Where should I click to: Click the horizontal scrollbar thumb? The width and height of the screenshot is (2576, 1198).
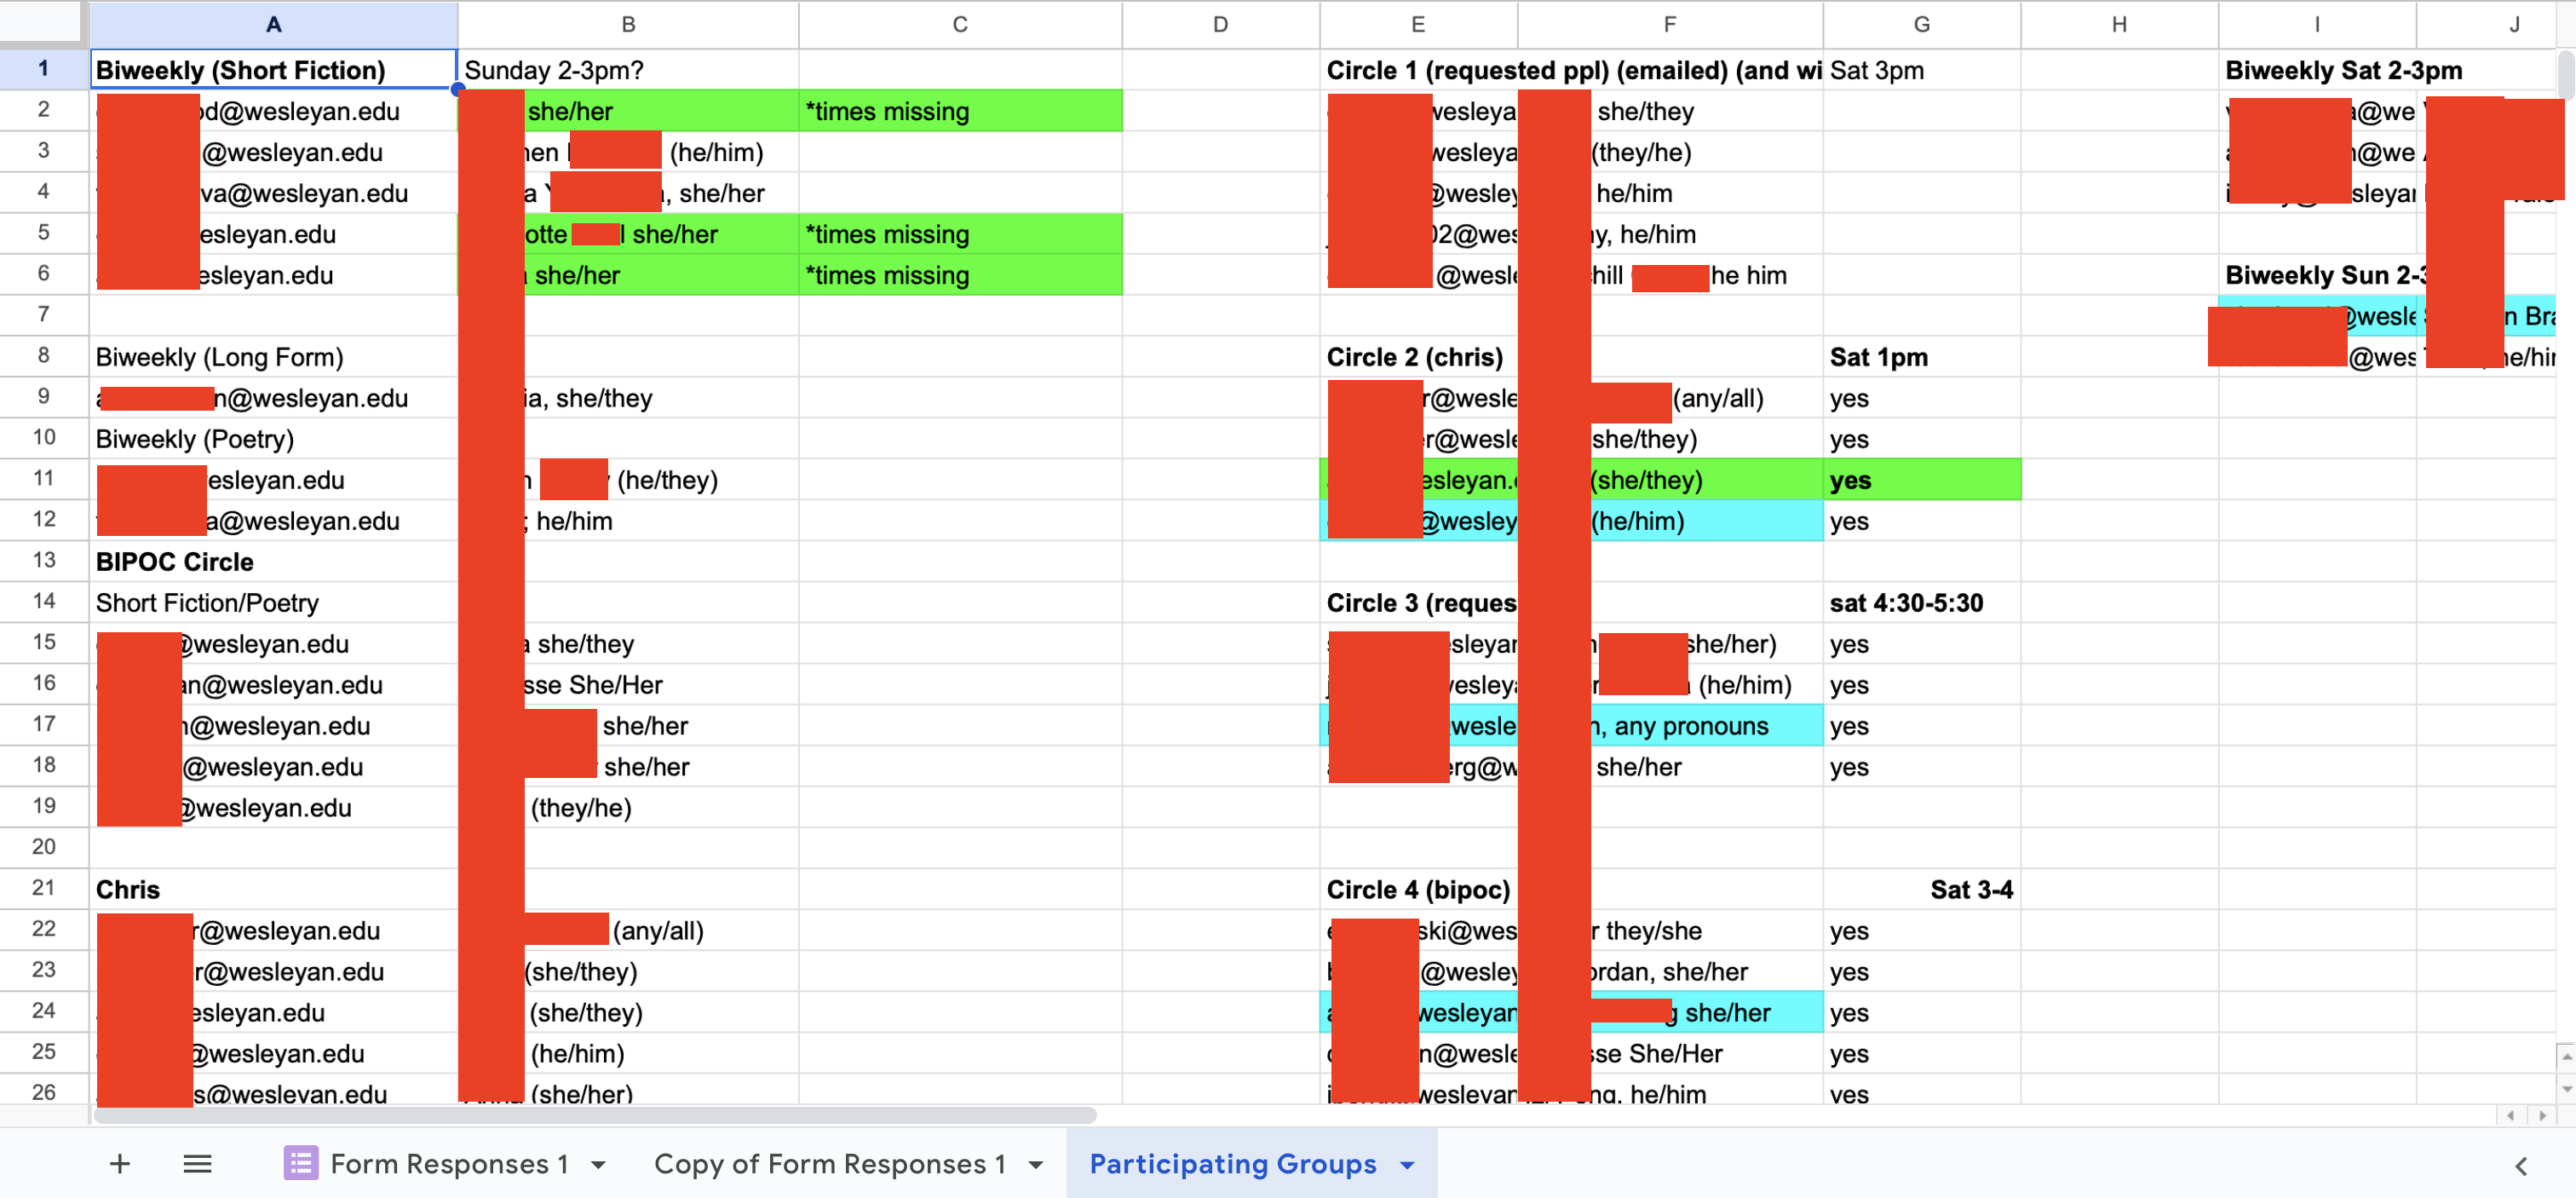pos(596,1114)
